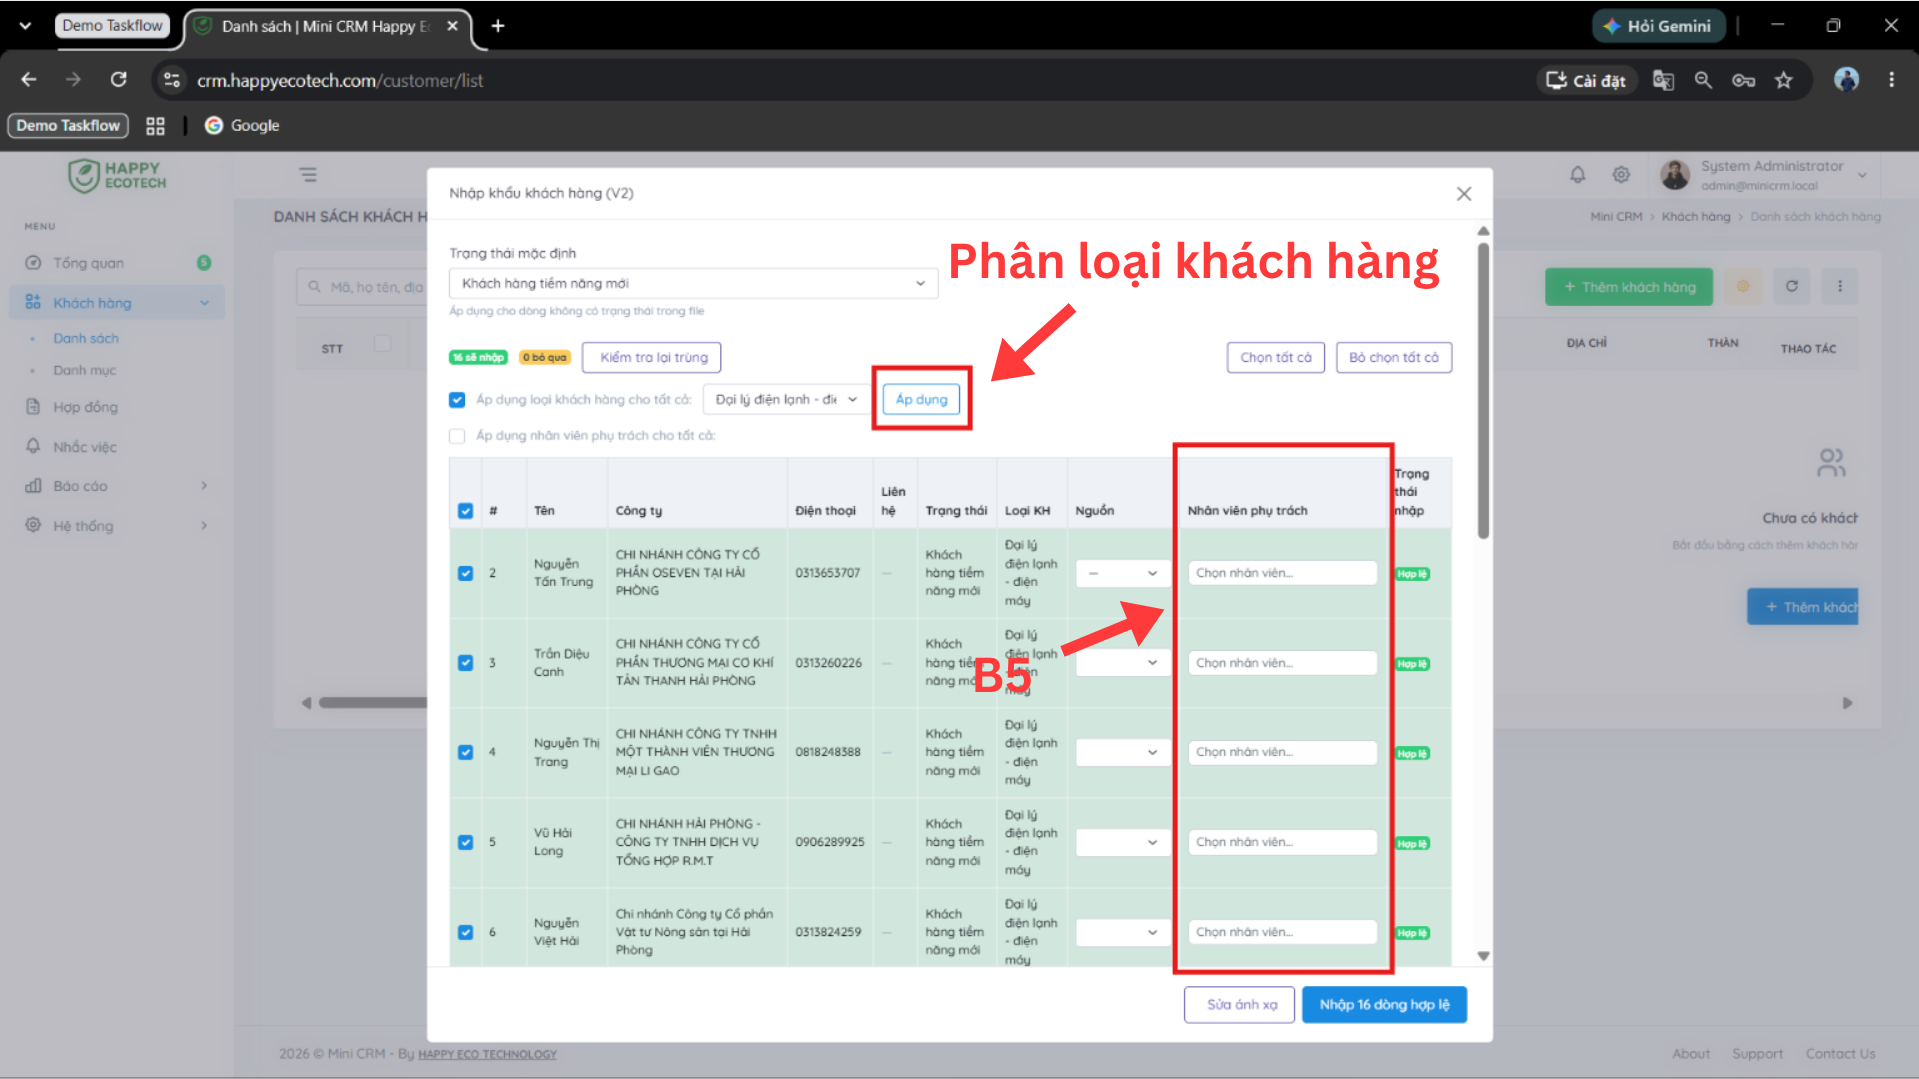Open the Google bookmark
This screenshot has width=1919, height=1079.
[x=242, y=126]
